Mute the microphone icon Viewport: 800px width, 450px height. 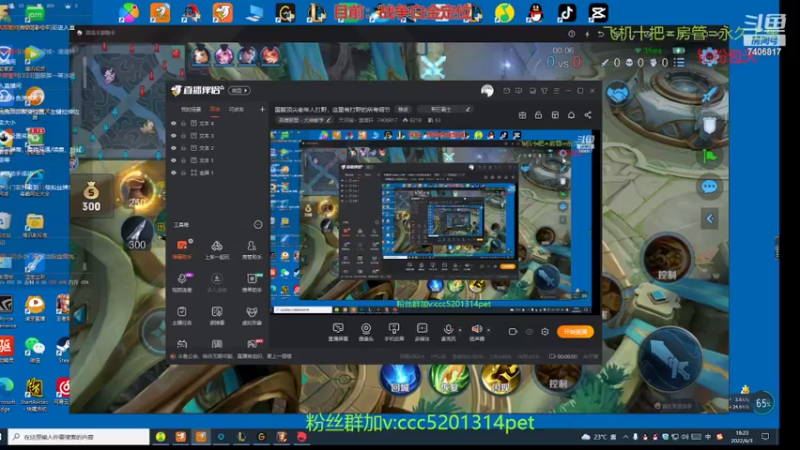click(x=448, y=330)
